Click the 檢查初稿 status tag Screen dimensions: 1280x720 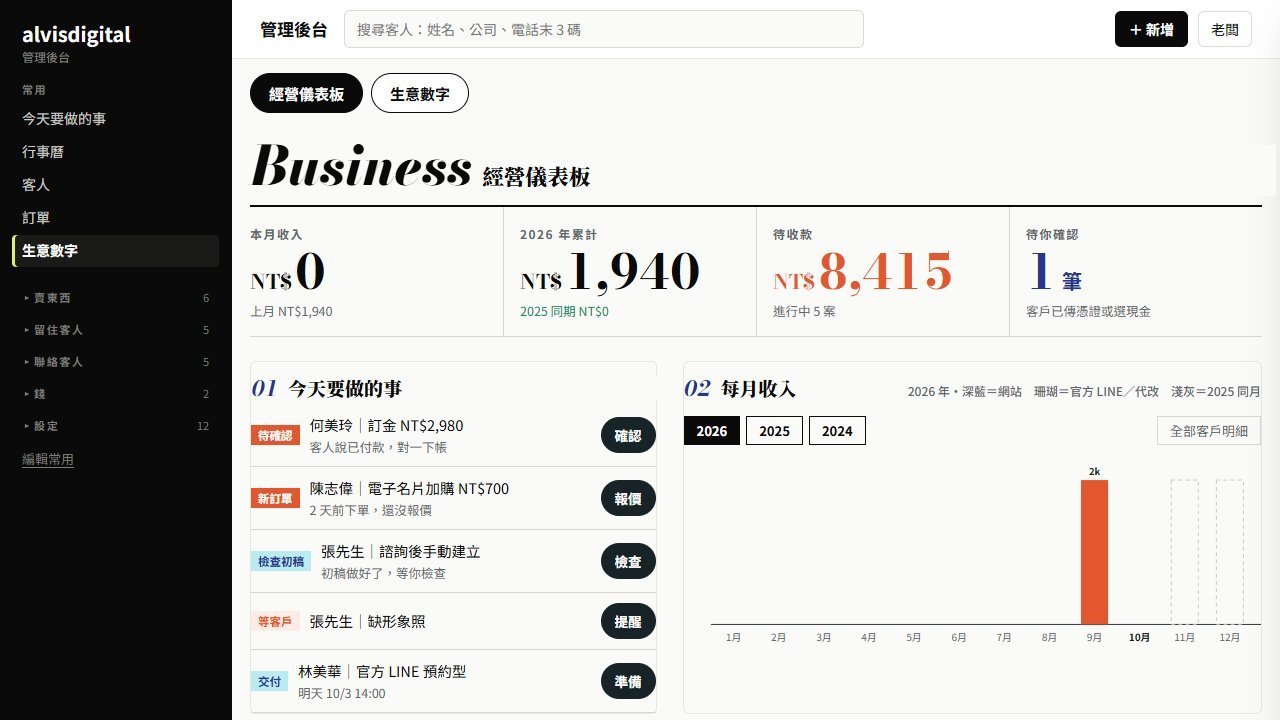[x=281, y=562]
